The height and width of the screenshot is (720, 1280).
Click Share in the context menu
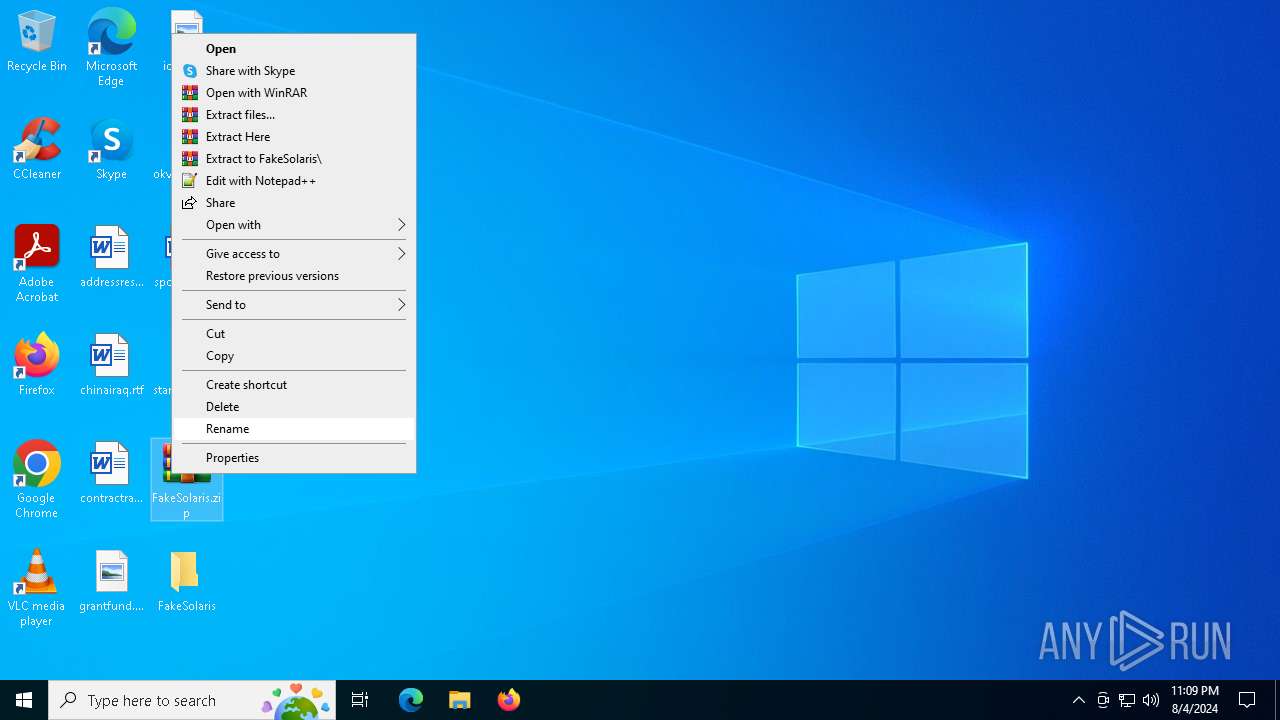coord(294,203)
